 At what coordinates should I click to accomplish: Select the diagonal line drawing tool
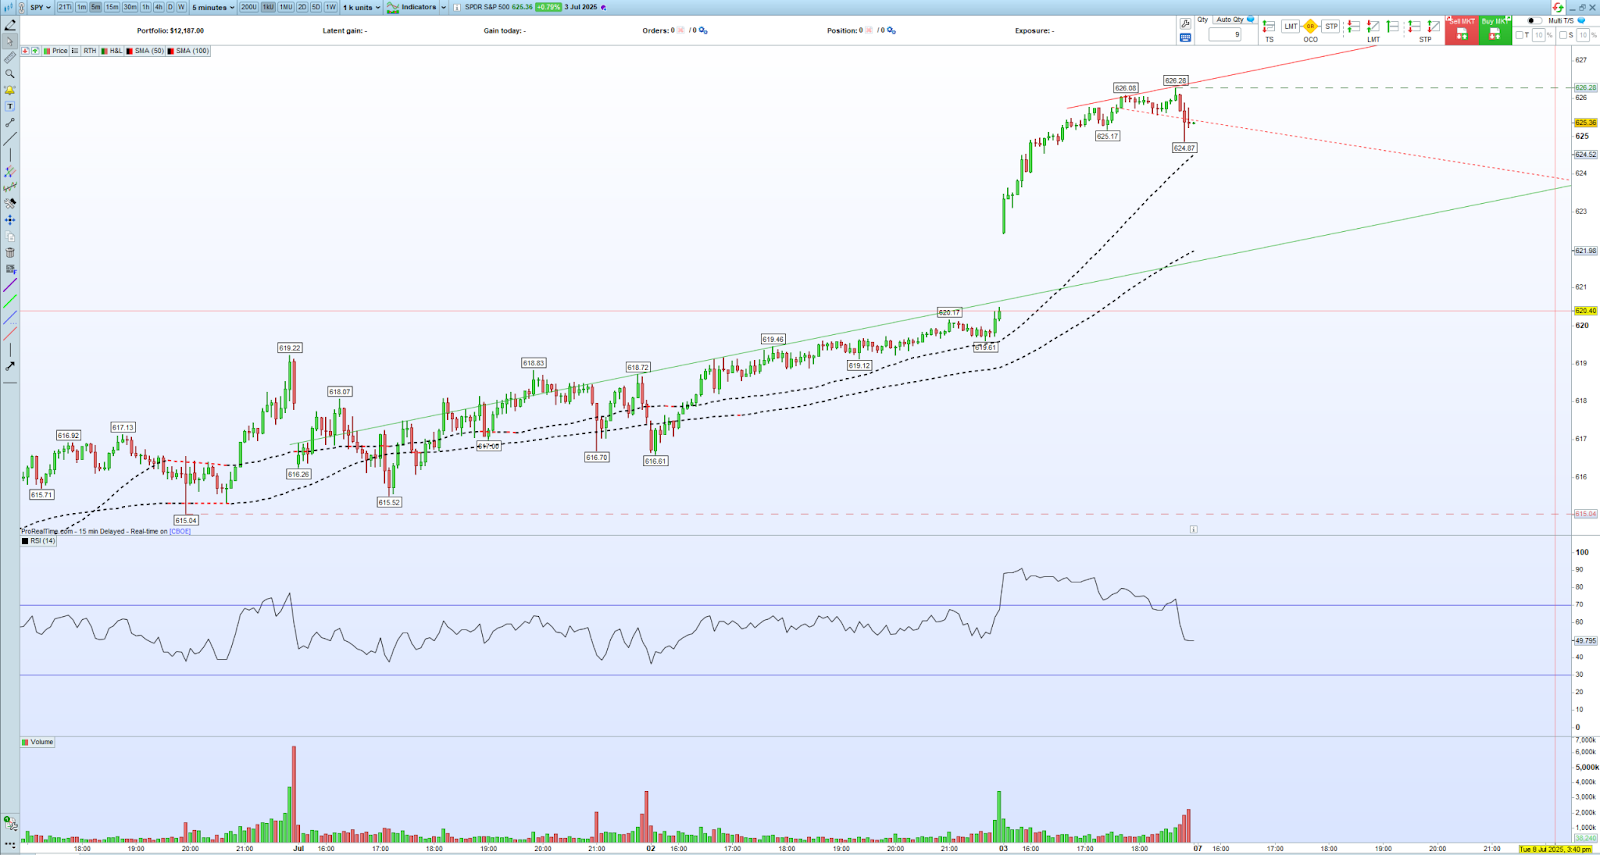point(10,139)
